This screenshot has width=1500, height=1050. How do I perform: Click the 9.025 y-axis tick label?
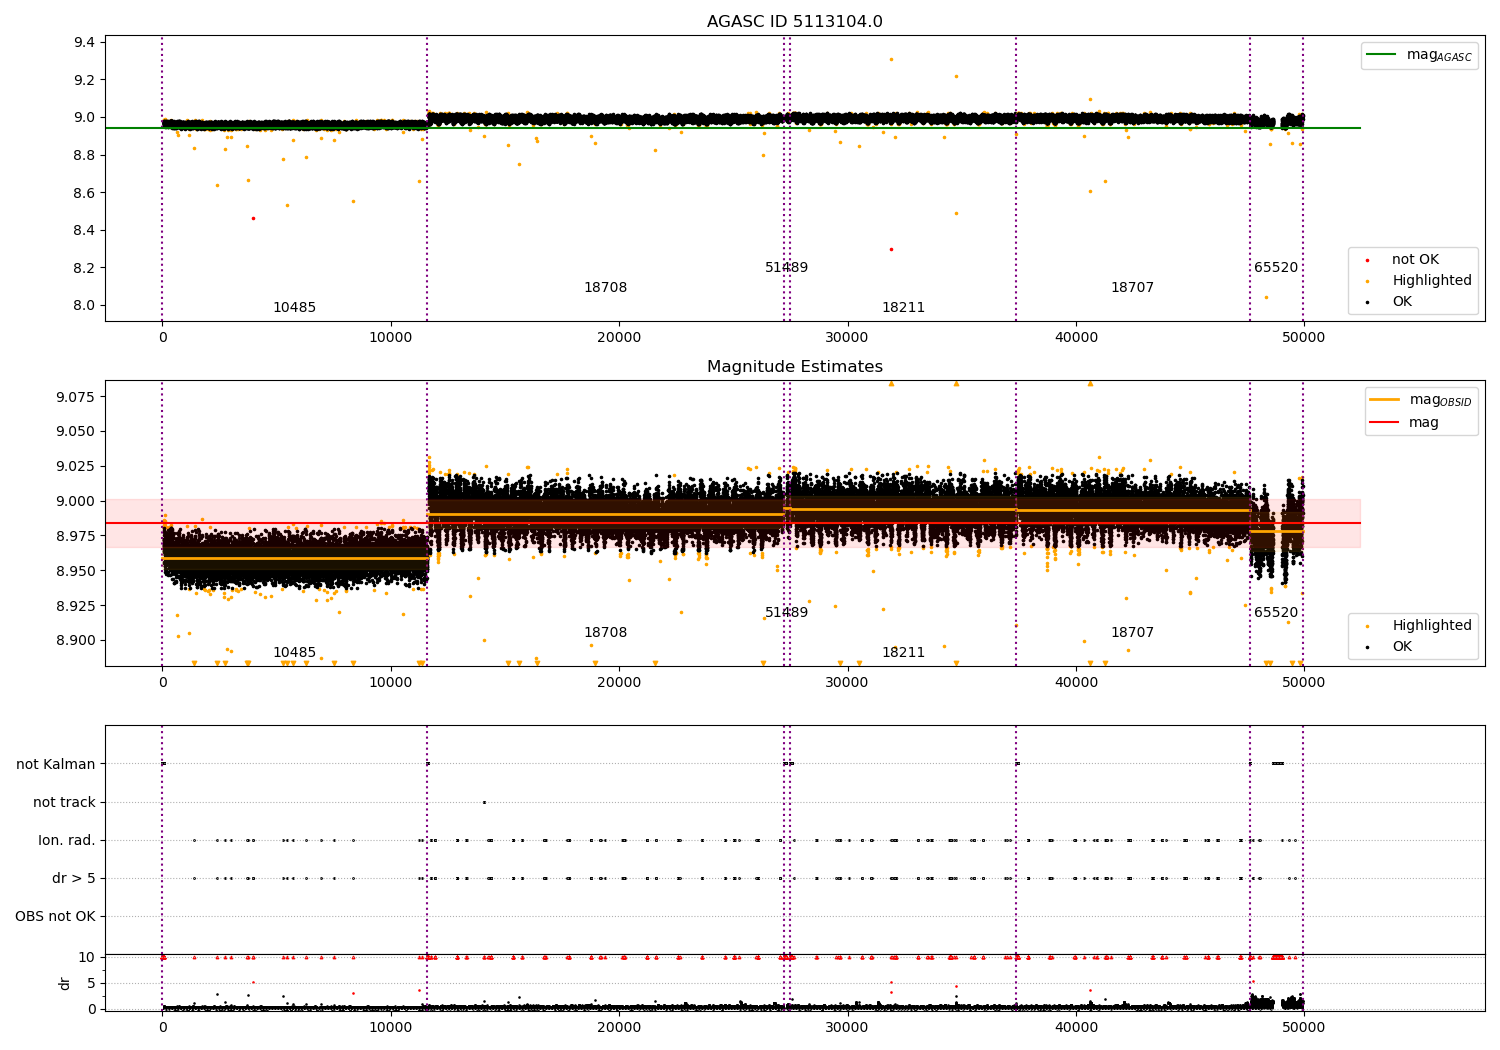tap(76, 466)
